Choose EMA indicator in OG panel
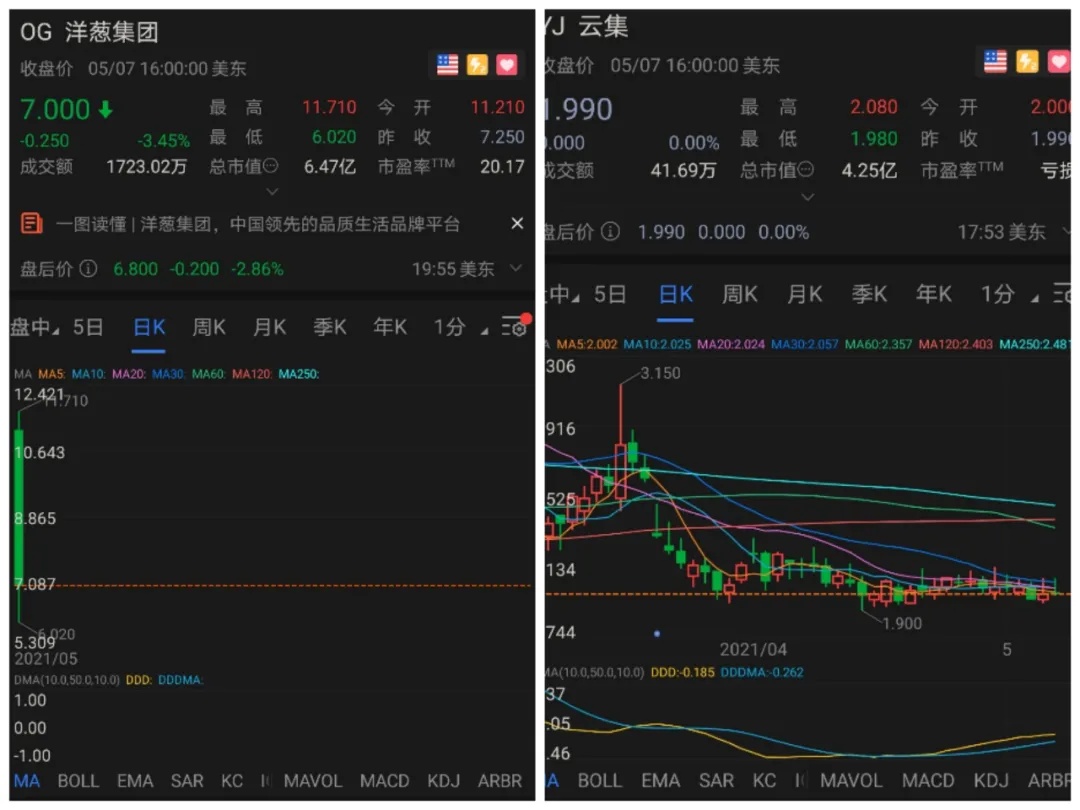The image size is (1080, 810). [135, 781]
